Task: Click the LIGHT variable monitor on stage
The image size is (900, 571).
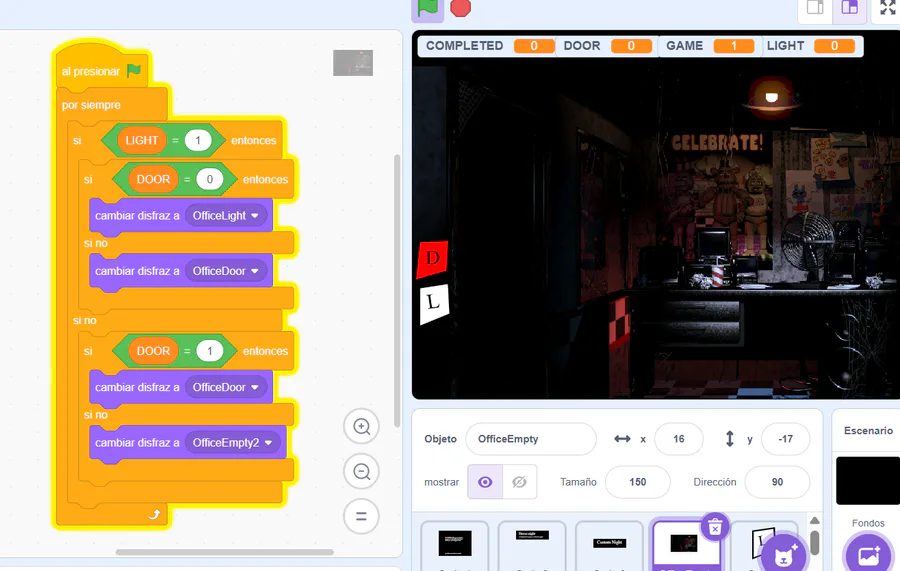Action: tap(810, 46)
